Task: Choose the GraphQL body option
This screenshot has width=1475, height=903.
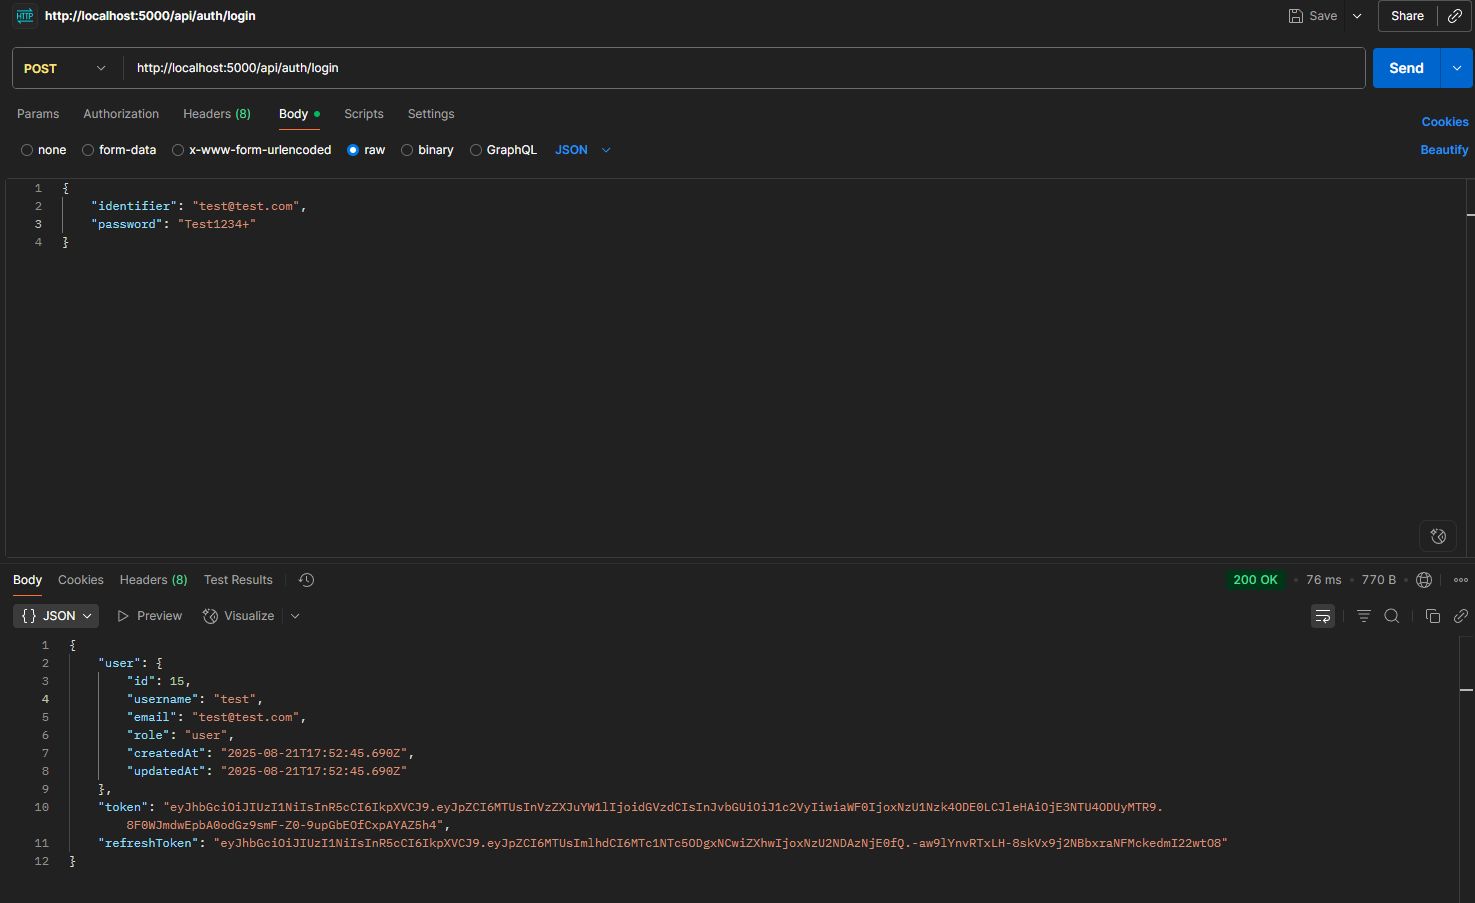Action: pyautogui.click(x=503, y=150)
